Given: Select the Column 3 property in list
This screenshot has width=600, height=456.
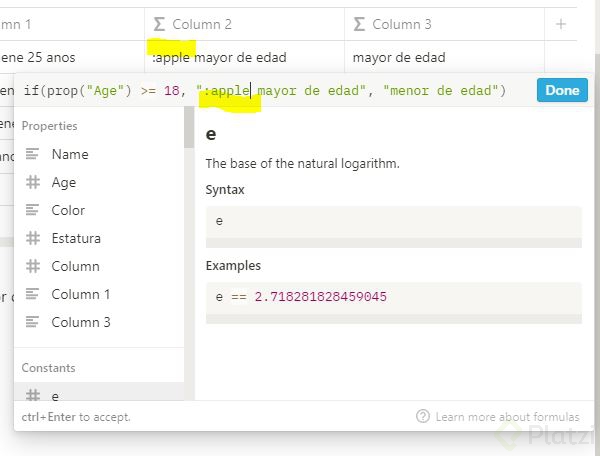Looking at the screenshot, I should 99,322.
